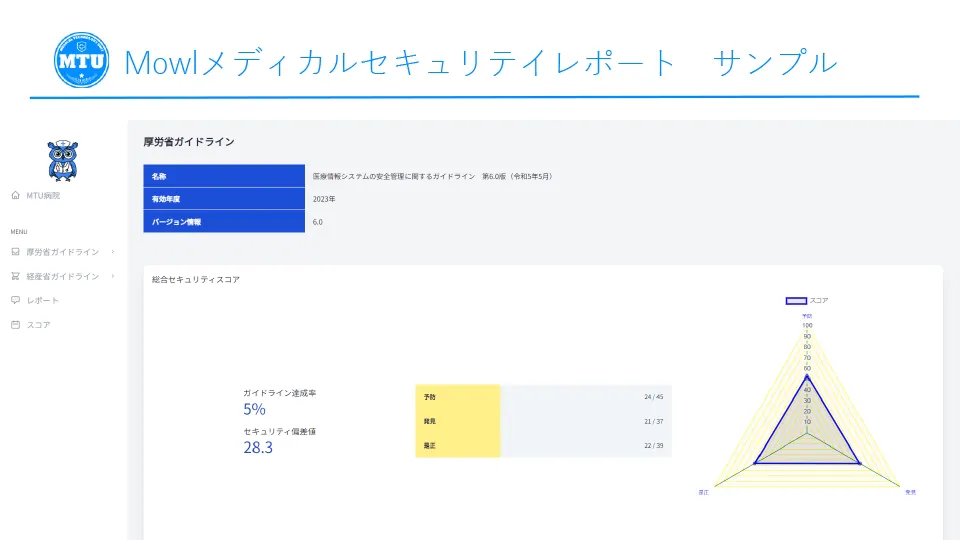This screenshot has height=540, width=960.
Task: Click the ガイドライン達成率 5% value
Action: pos(254,409)
